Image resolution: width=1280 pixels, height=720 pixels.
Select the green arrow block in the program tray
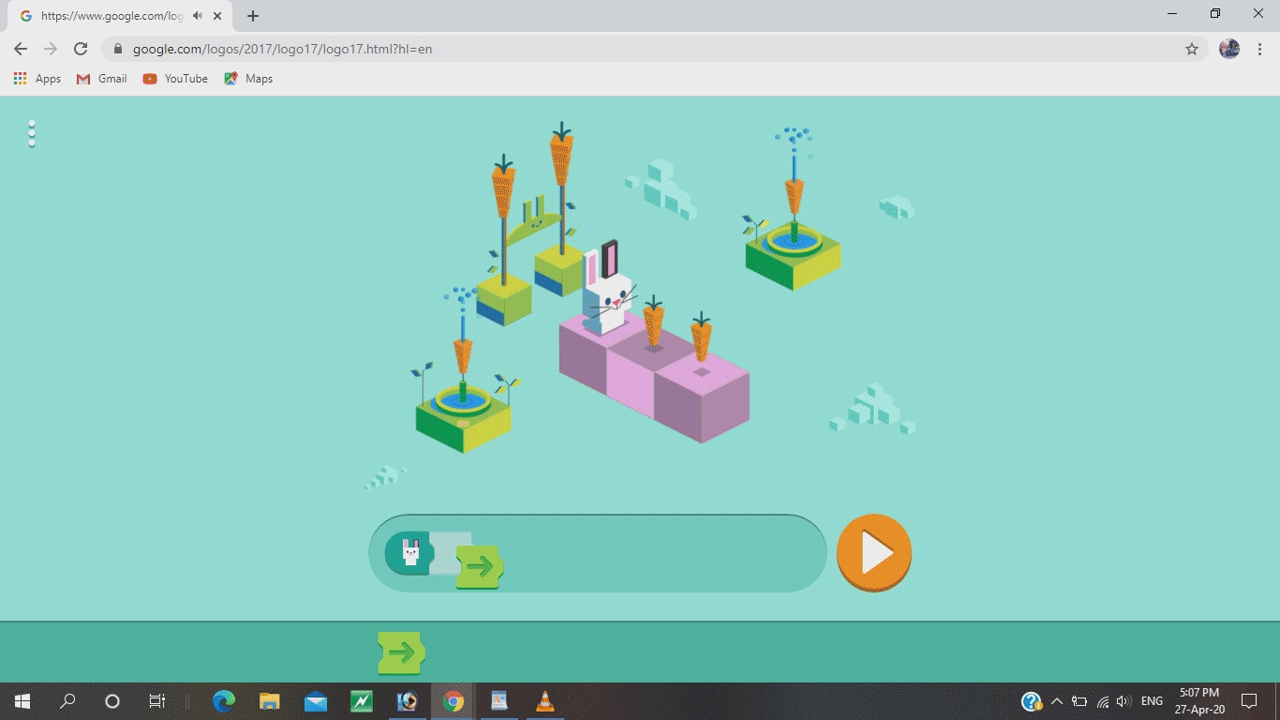(x=479, y=567)
